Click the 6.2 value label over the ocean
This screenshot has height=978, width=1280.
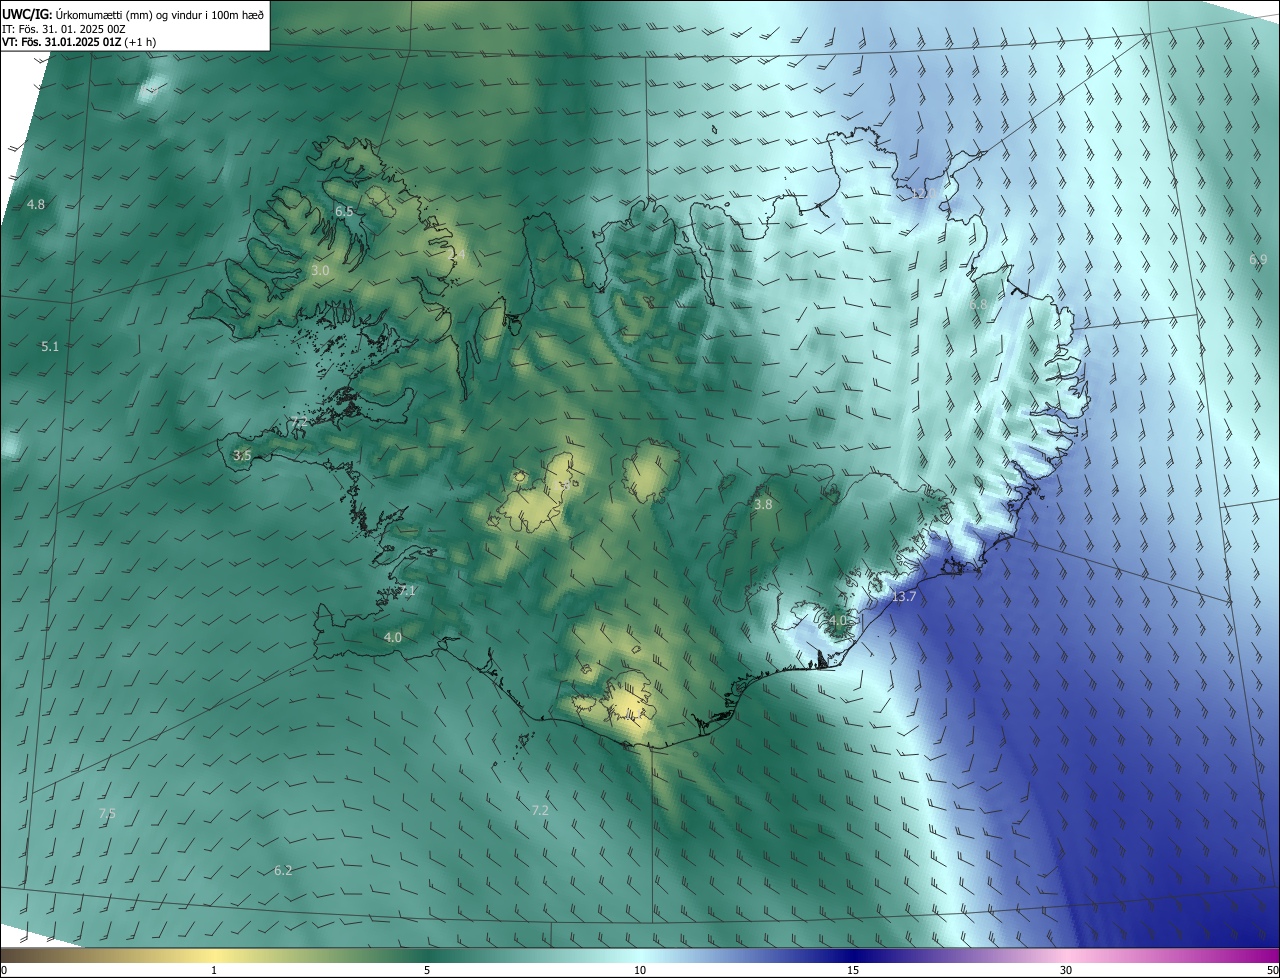coord(283,871)
